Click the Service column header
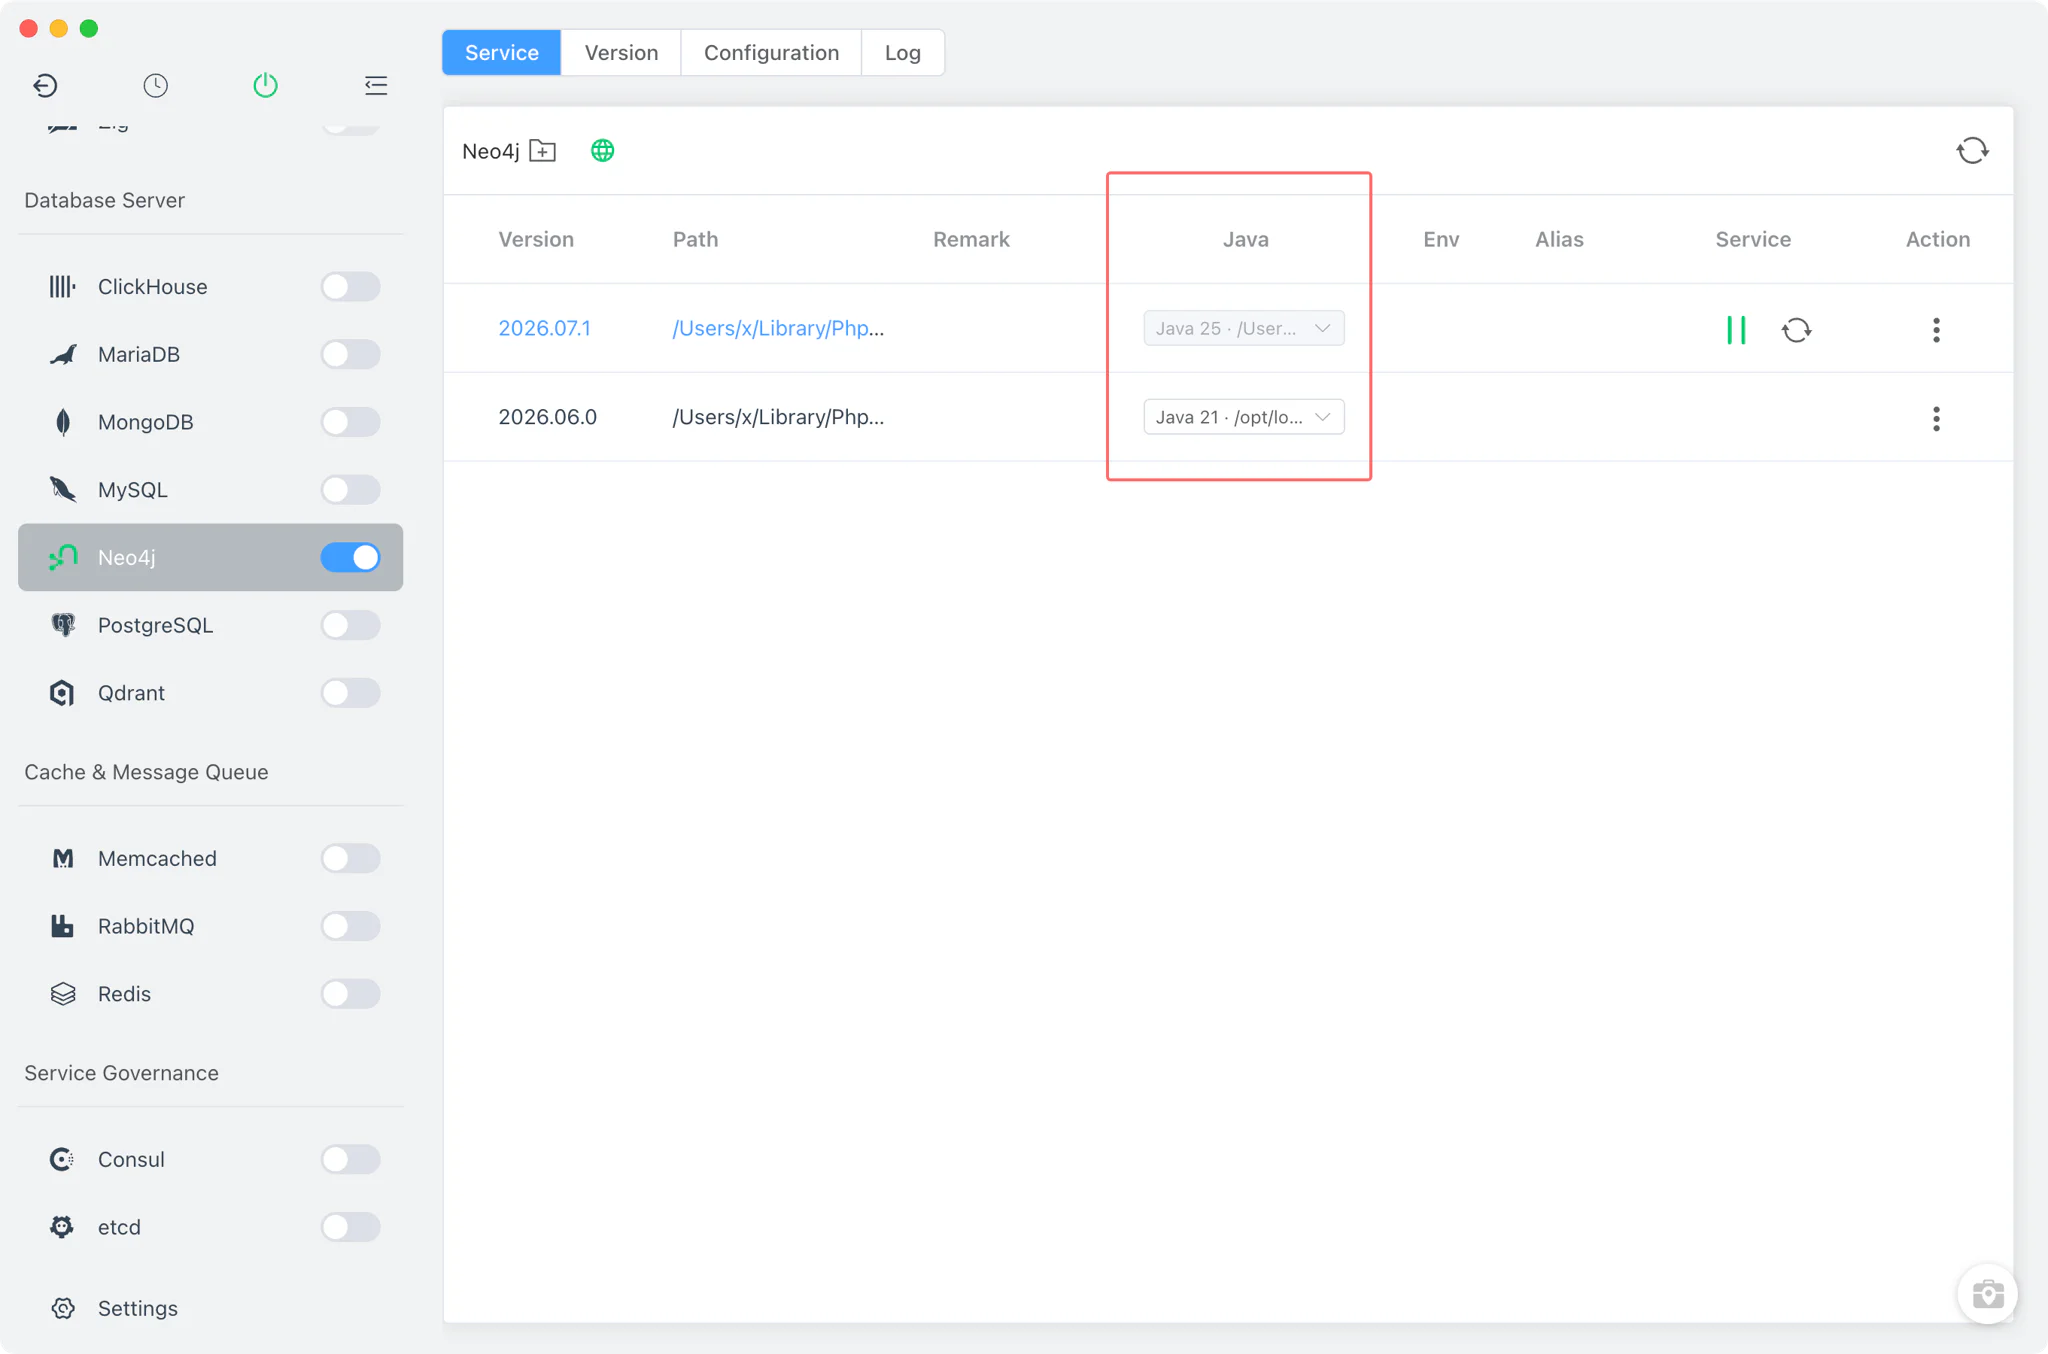The width and height of the screenshot is (2048, 1354). [1753, 239]
